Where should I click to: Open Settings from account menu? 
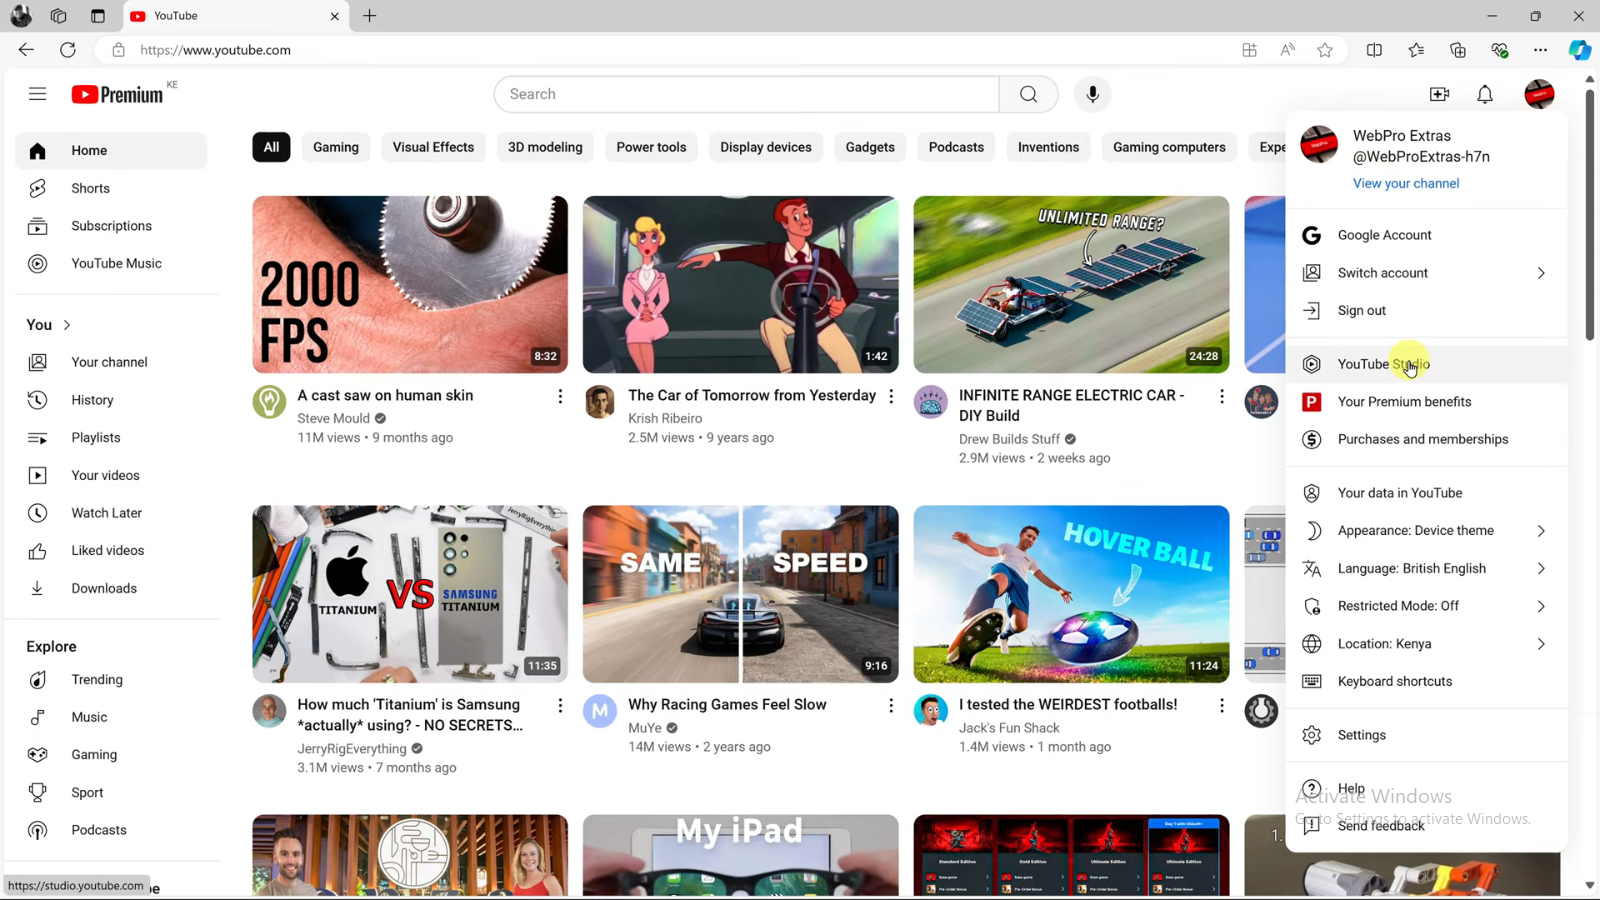point(1426,735)
